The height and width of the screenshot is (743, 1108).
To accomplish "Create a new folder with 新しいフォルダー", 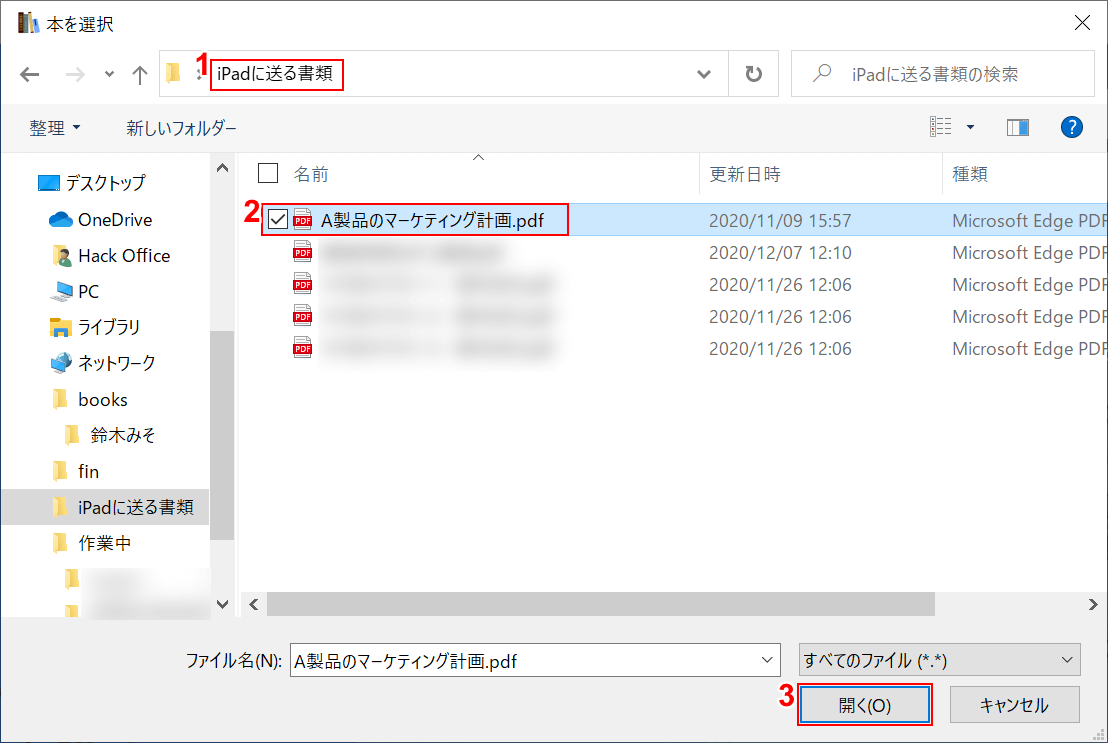I will click(181, 128).
